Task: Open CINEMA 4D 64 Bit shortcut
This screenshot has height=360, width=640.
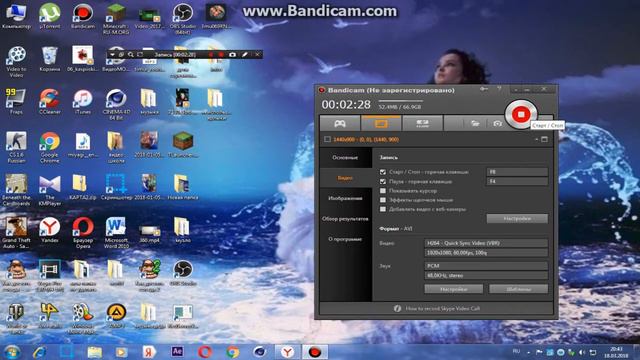Action: coord(116,104)
